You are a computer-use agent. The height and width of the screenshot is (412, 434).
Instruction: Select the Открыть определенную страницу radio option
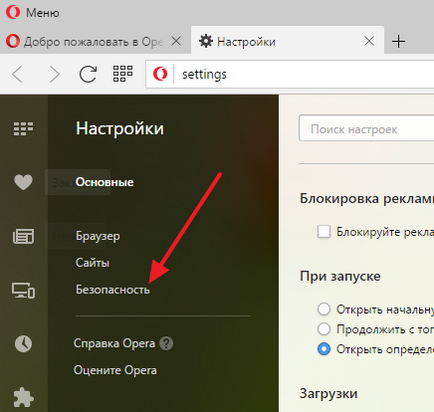coord(324,349)
